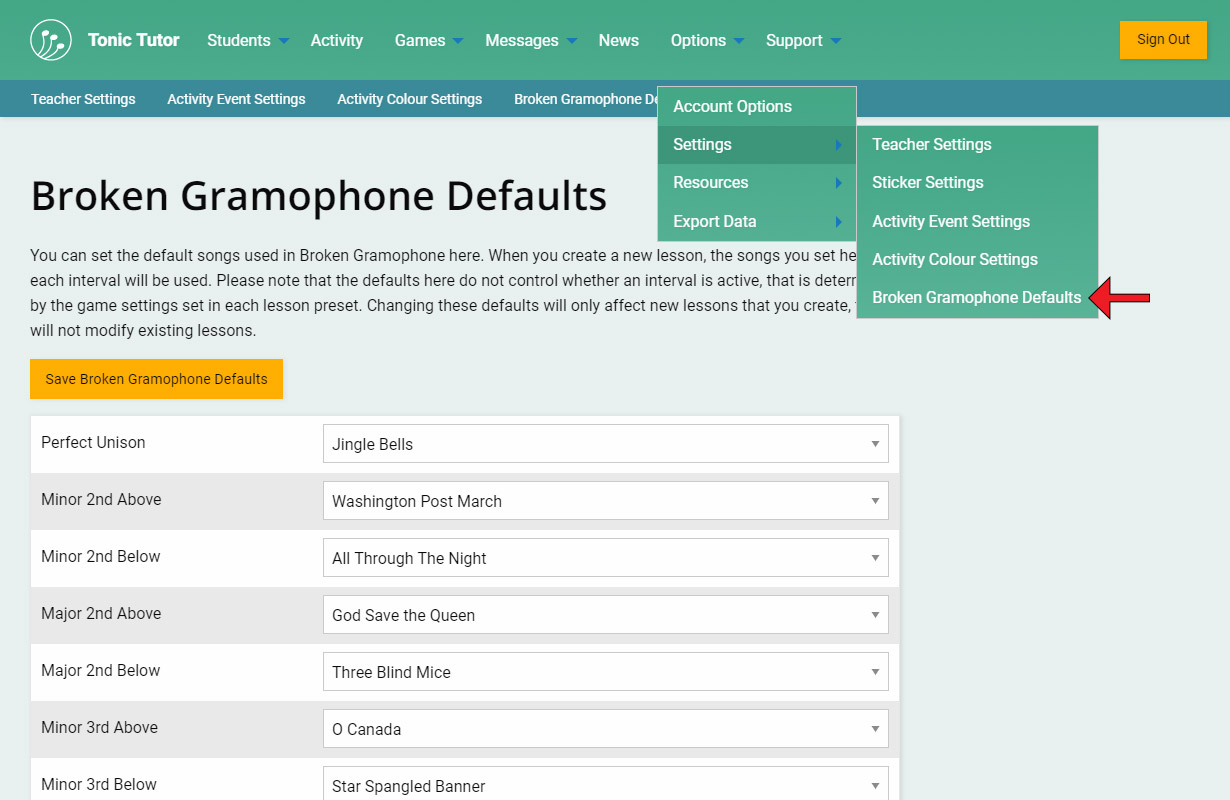Click the Options dropdown arrow icon

click(739, 41)
